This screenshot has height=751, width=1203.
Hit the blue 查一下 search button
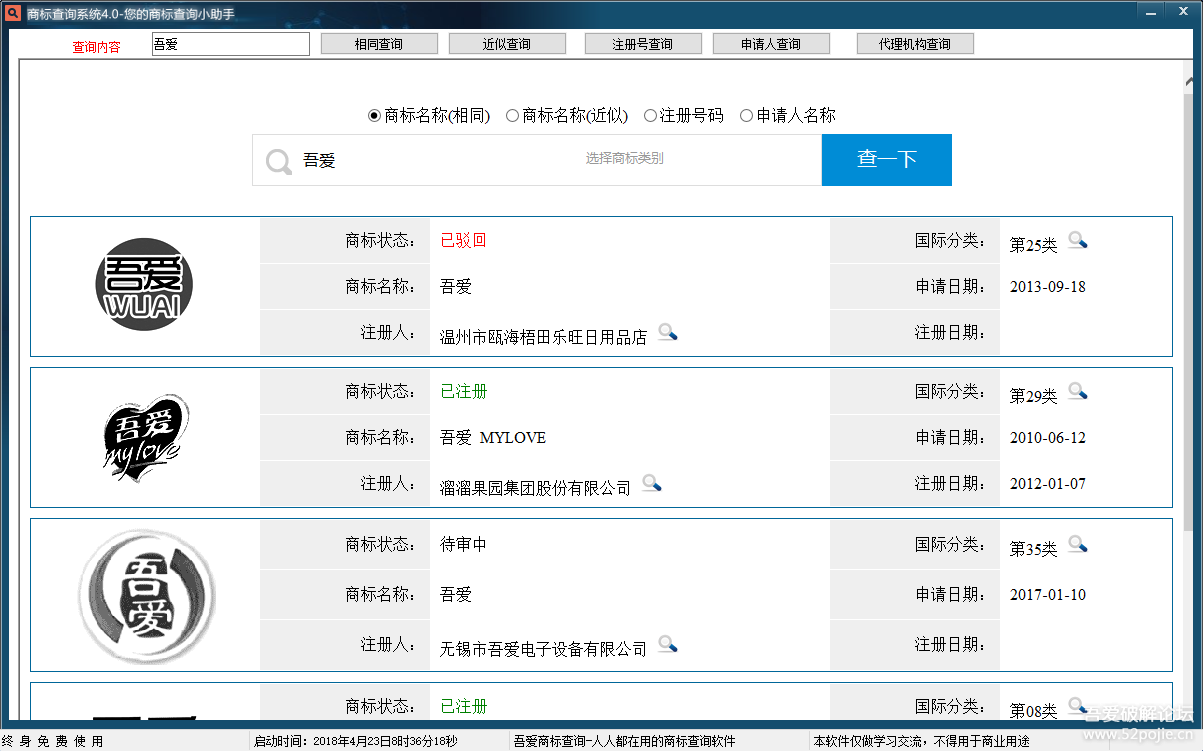click(x=887, y=160)
